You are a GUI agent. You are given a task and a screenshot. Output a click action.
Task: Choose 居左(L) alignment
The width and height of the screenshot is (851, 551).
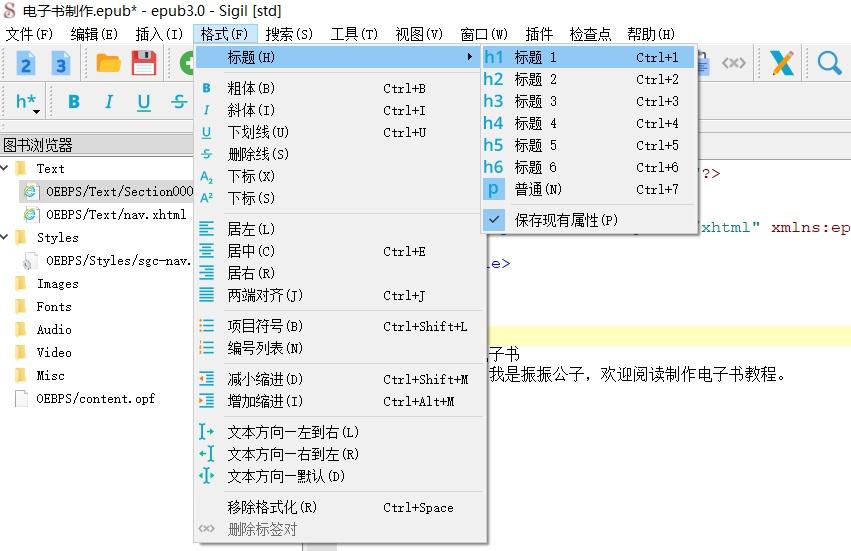(x=340, y=229)
